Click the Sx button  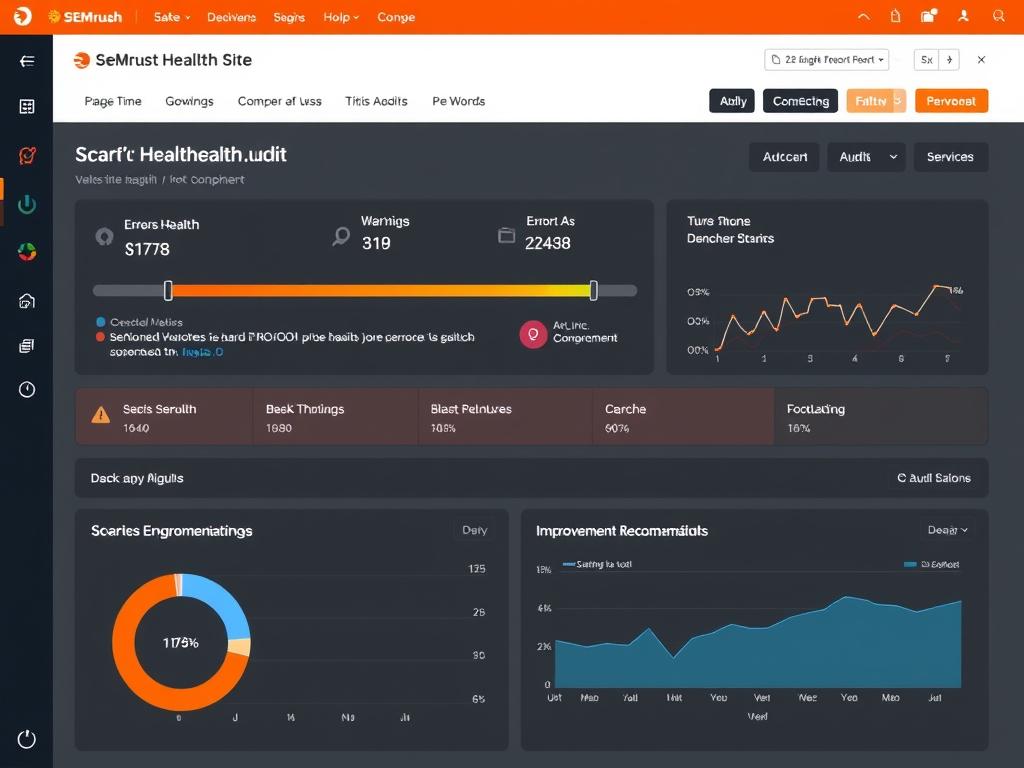coord(926,59)
